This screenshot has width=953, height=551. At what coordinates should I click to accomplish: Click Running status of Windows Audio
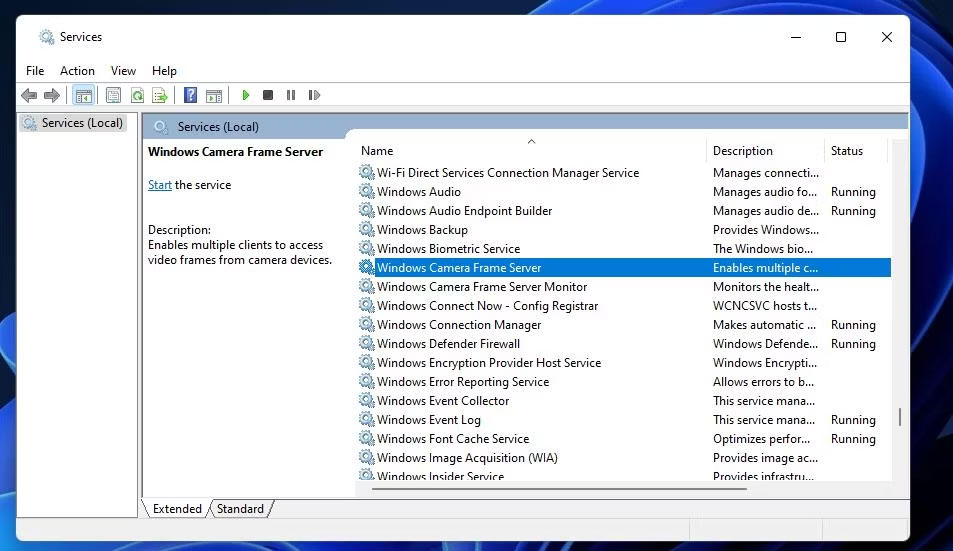coord(853,192)
